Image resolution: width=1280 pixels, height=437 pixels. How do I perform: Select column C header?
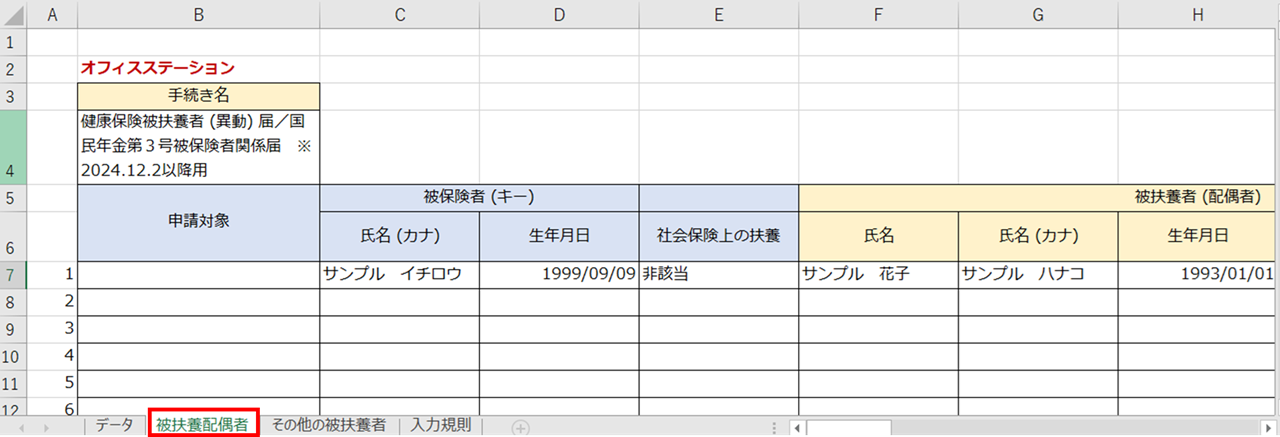400,14
